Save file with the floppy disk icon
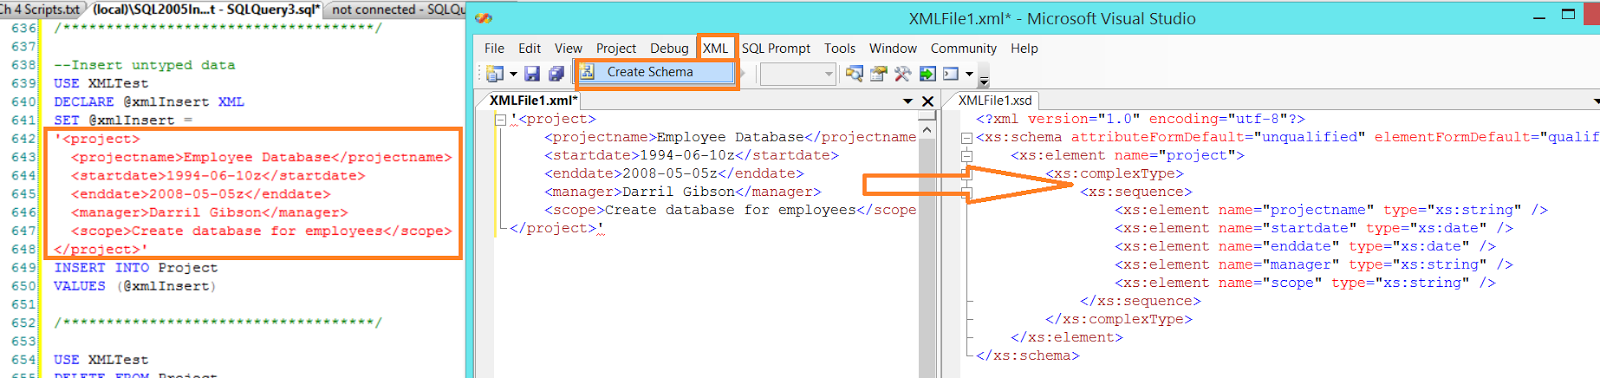1600x378 pixels. [x=532, y=74]
